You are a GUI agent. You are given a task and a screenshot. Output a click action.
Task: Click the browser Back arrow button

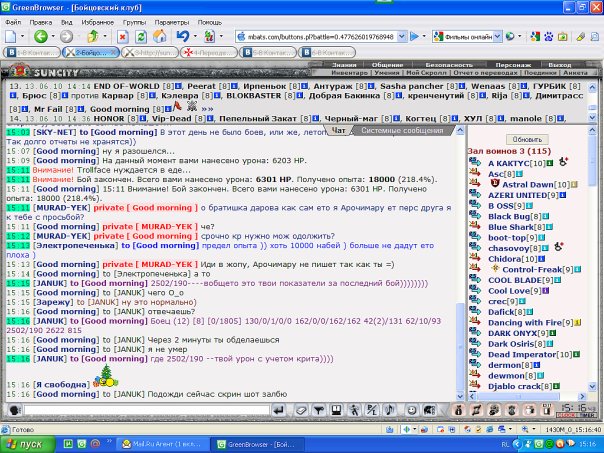40,37
